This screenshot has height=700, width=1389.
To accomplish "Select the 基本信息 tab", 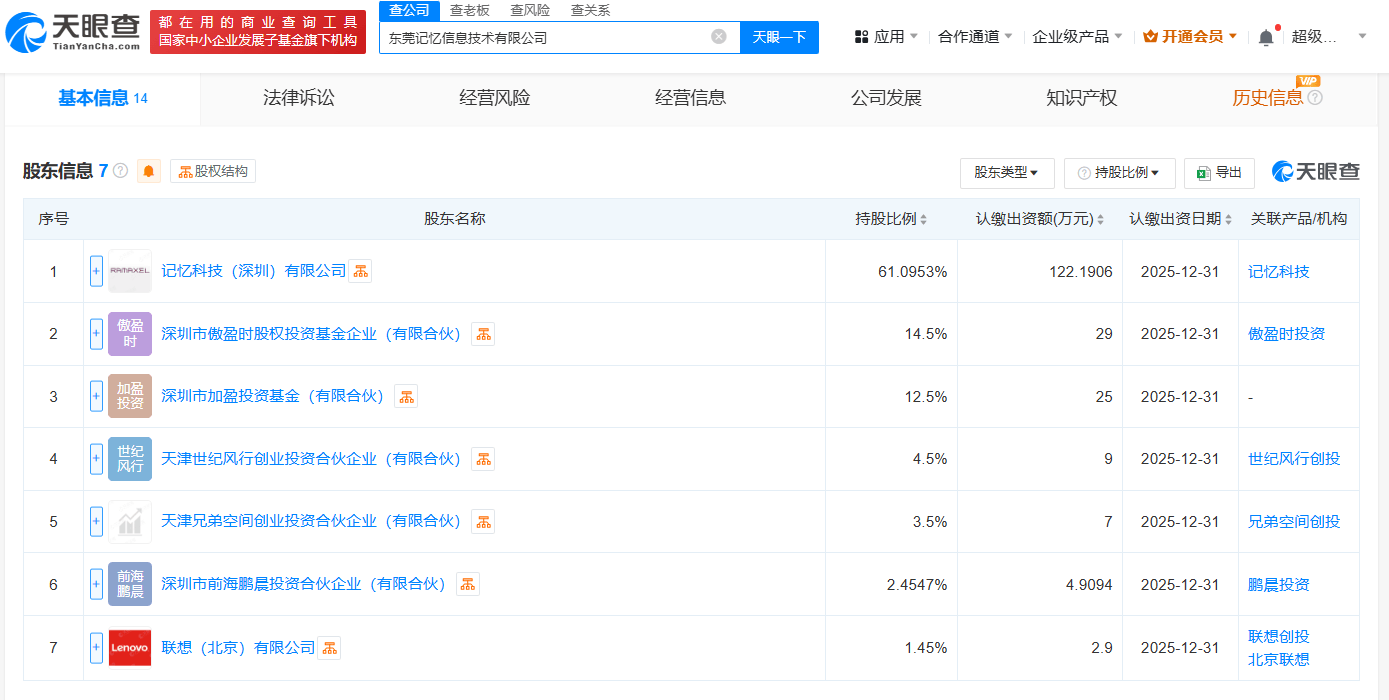I will 103,98.
